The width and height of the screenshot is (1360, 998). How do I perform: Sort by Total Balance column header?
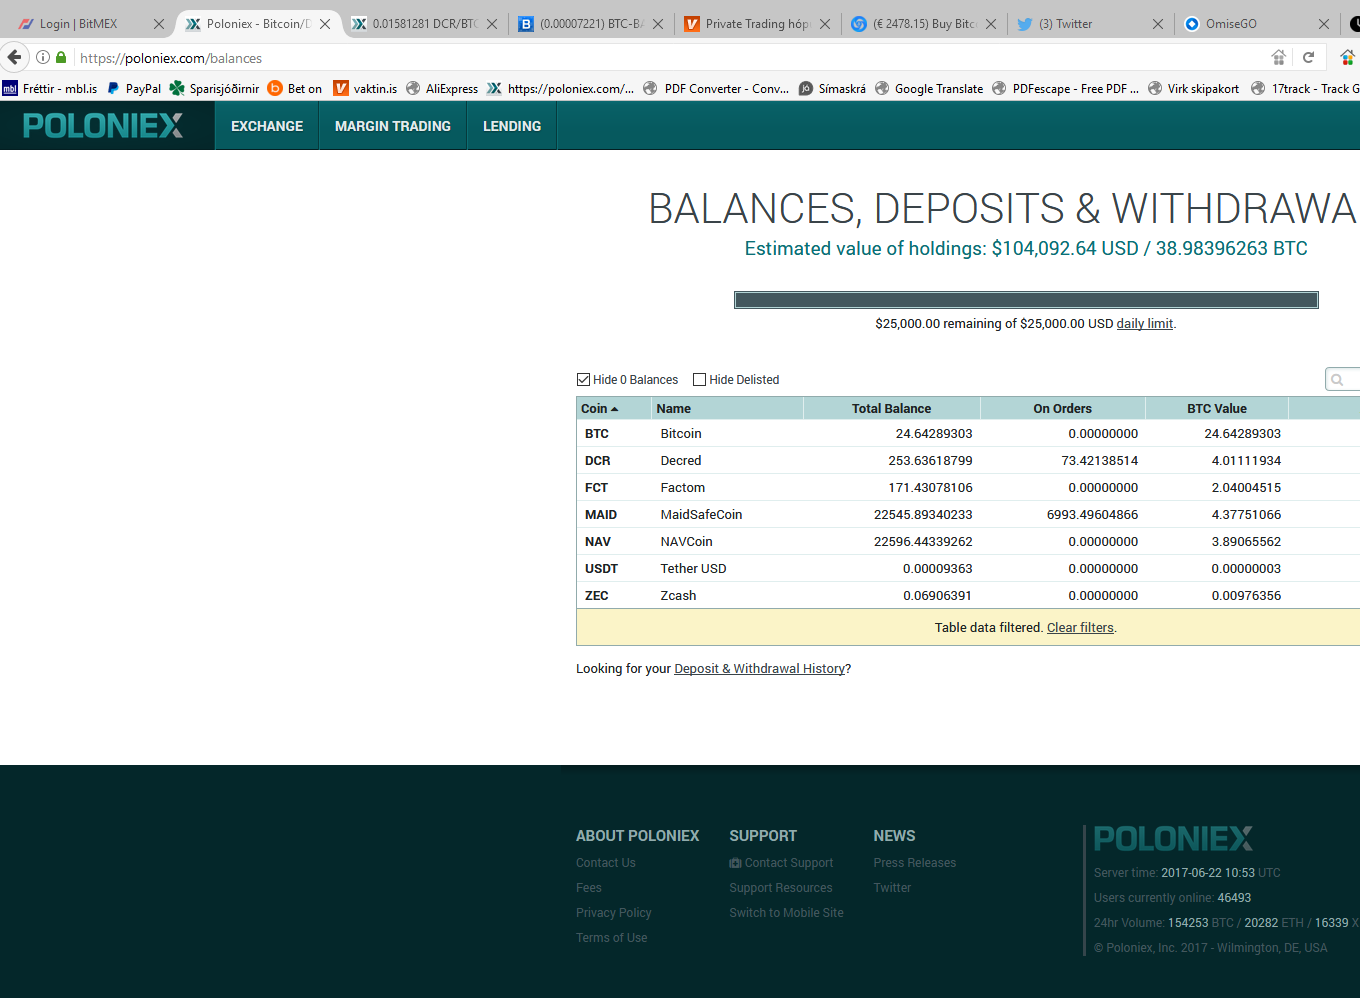pyautogui.click(x=891, y=408)
